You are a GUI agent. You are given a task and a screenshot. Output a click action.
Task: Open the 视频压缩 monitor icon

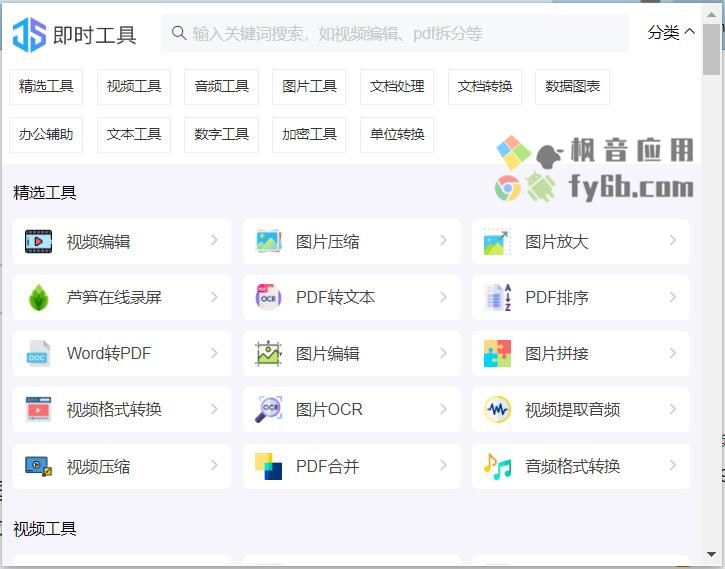click(x=38, y=466)
